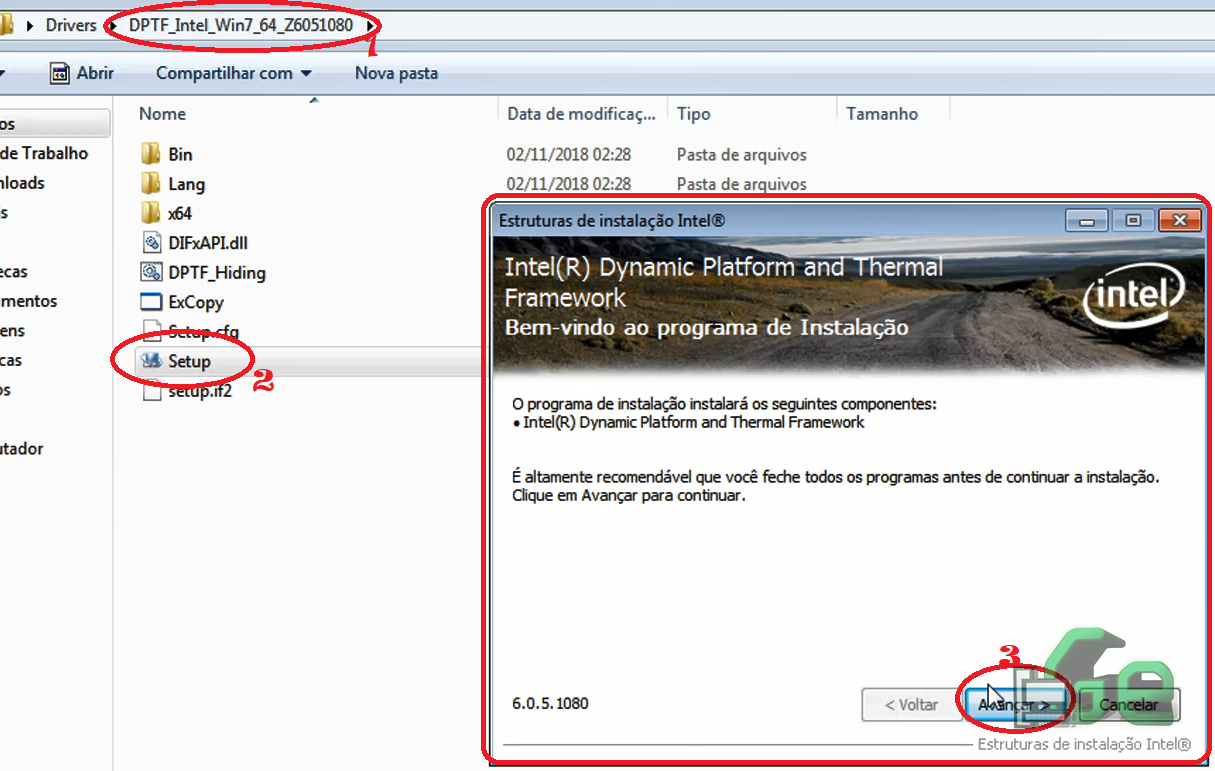This screenshot has width=1215, height=771.
Task: Click Nova pasta in the toolbar
Action: 396,73
